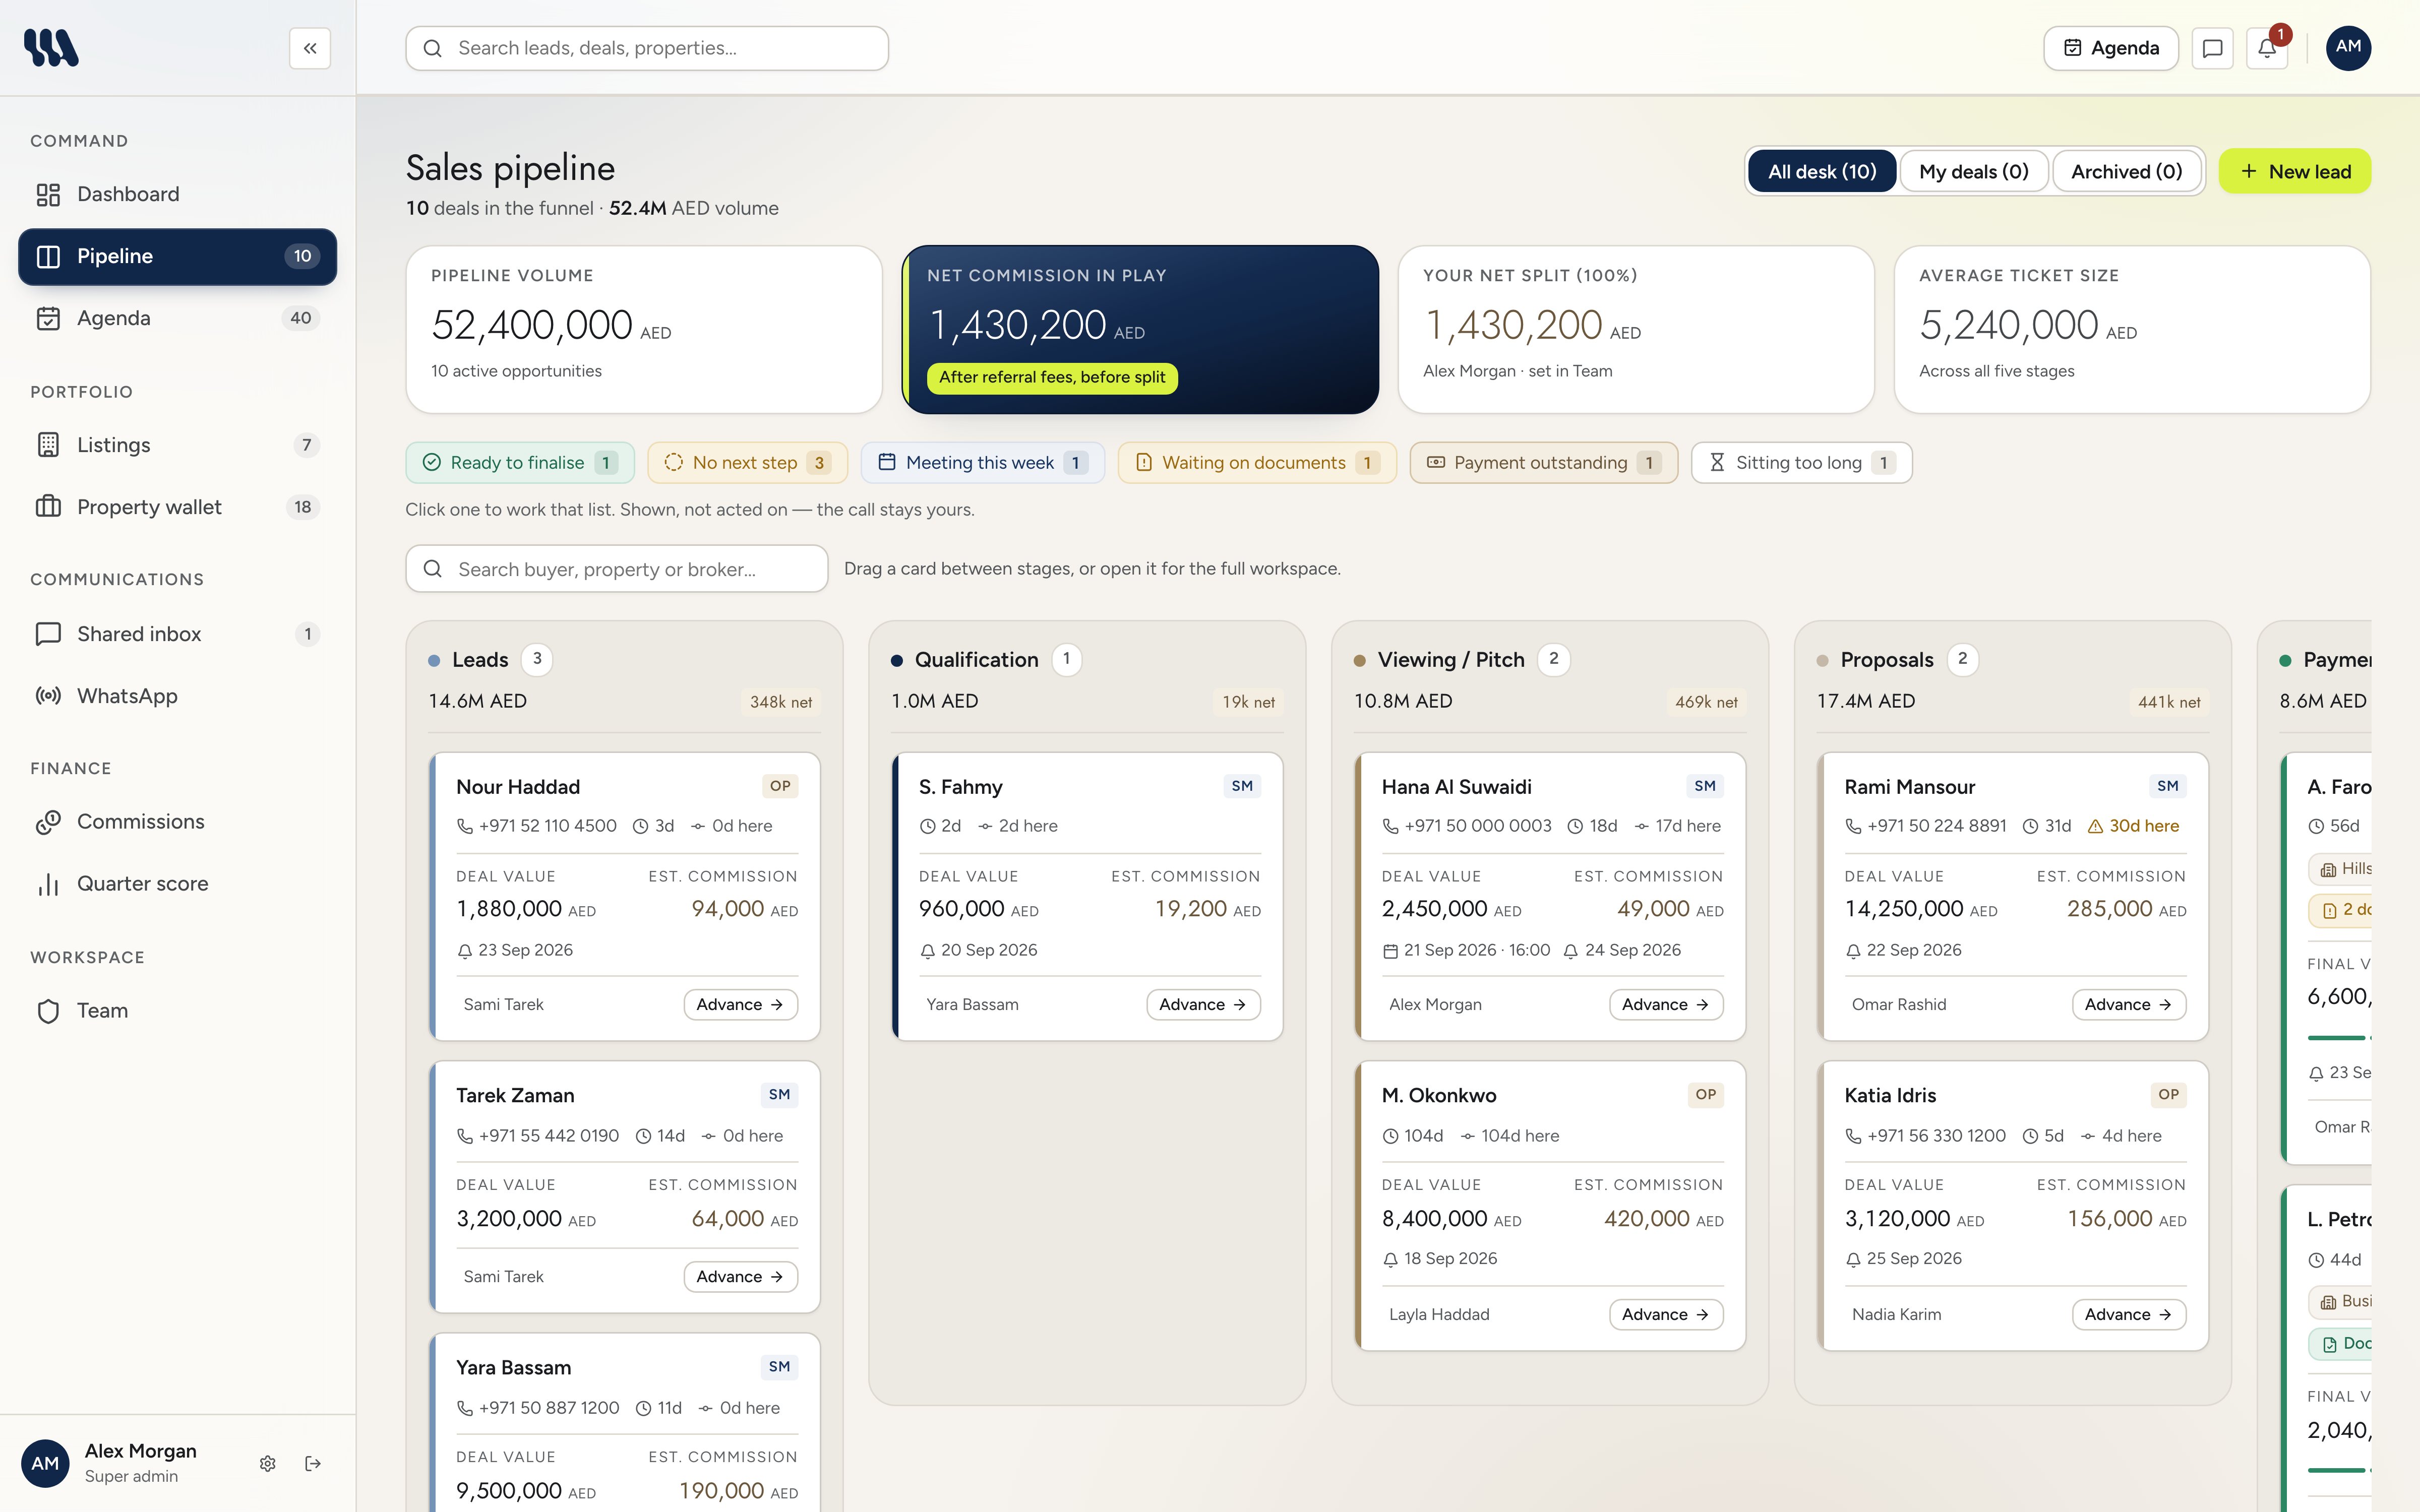This screenshot has width=2420, height=1512.
Task: Switch to the Archived (0) tab
Action: tap(2126, 172)
